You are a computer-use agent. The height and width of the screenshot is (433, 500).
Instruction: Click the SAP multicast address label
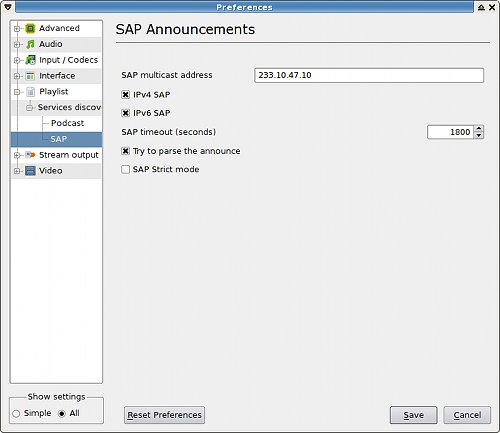[167, 75]
